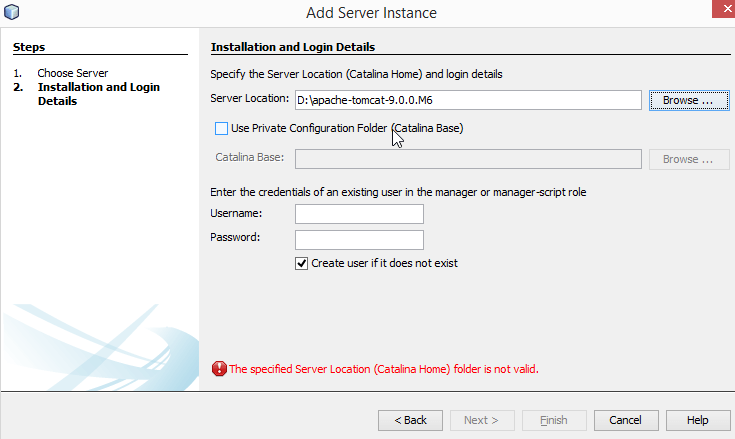This screenshot has width=735, height=439.
Task: Click the window icon in the title bar
Action: click(x=13, y=12)
